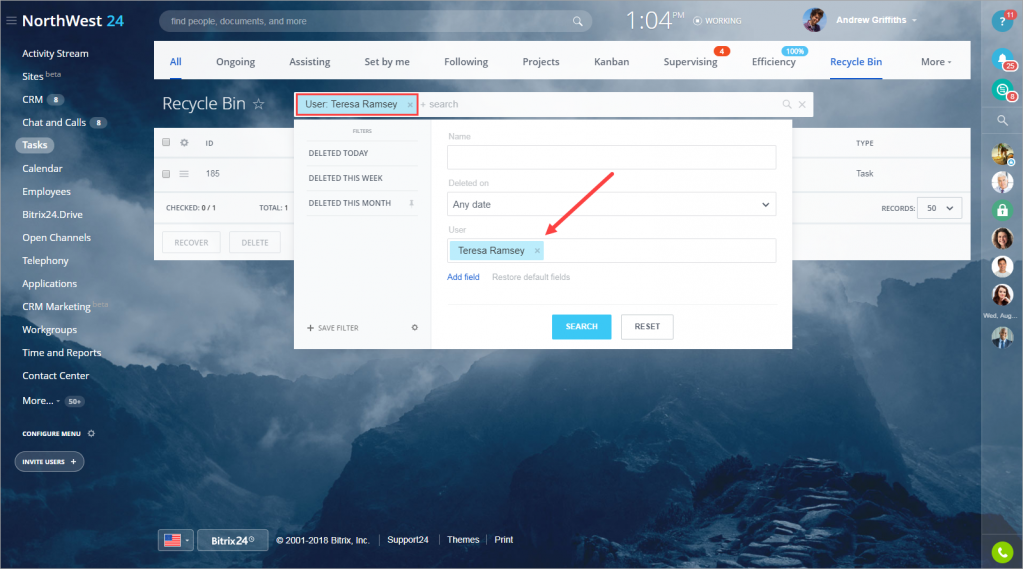
Task: Switch to the Ongoing tab
Action: point(236,62)
